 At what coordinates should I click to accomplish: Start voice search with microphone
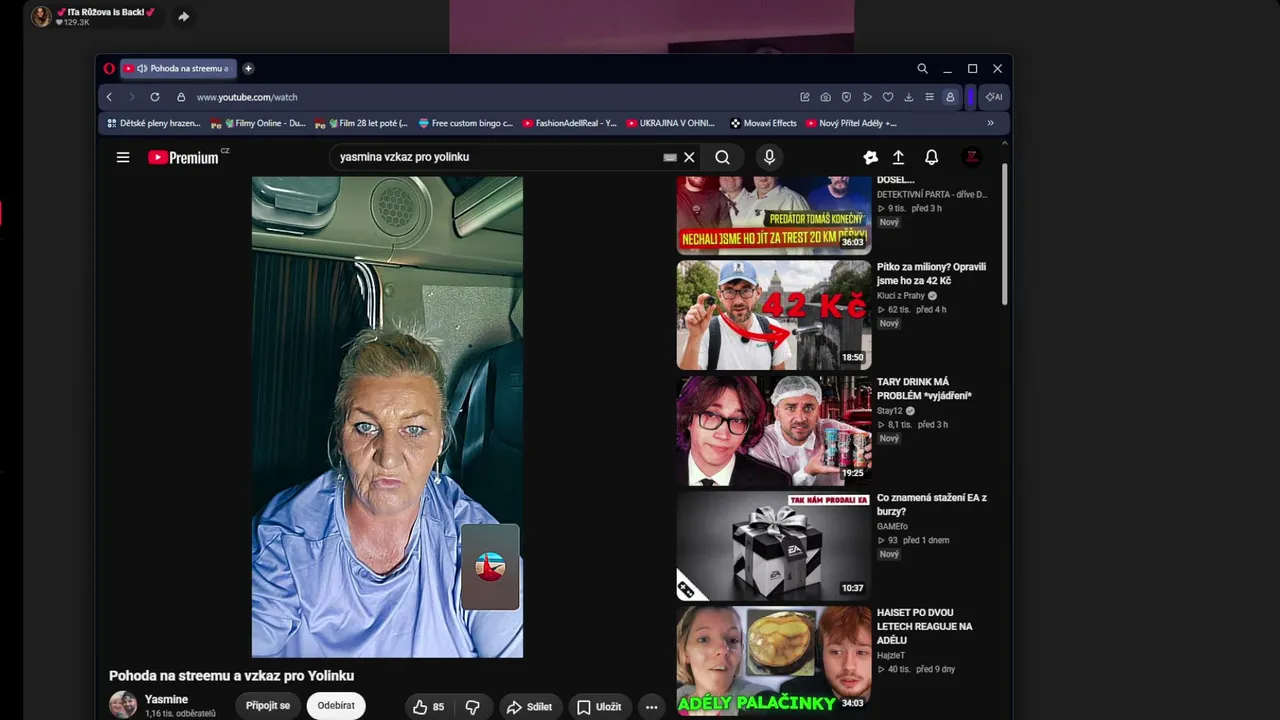pyautogui.click(x=769, y=157)
